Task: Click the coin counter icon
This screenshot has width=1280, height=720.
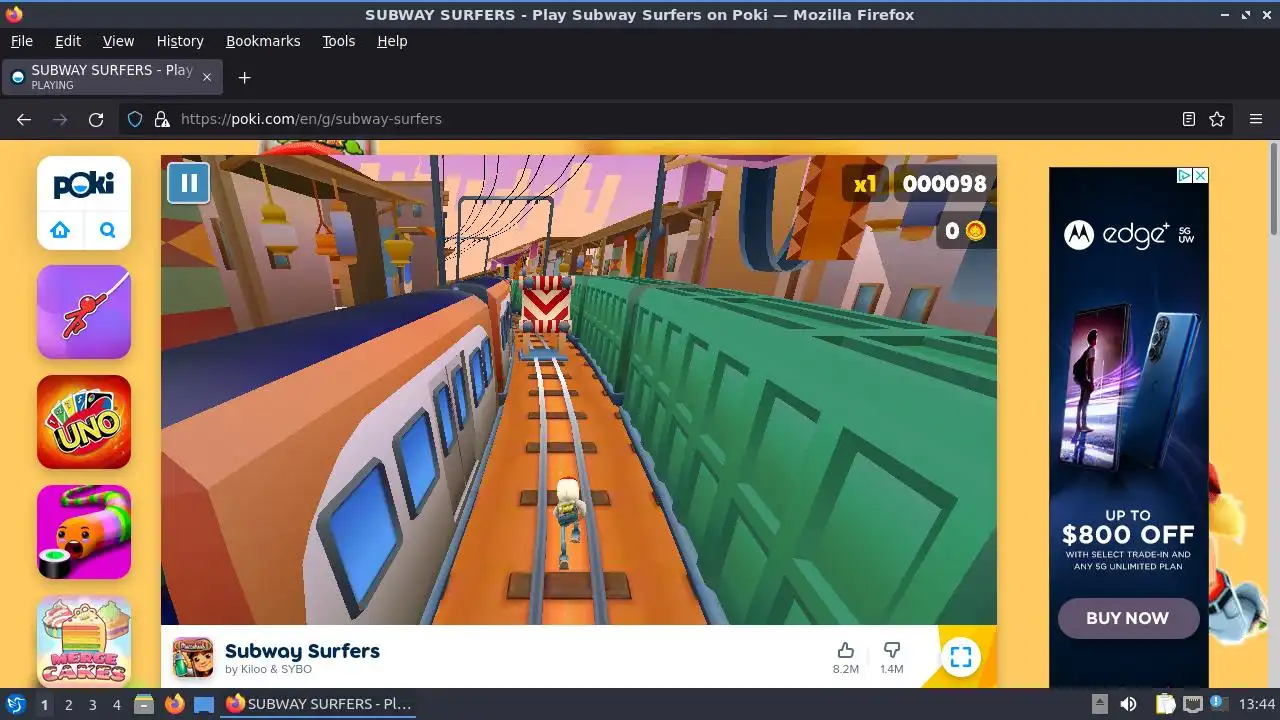Action: pyautogui.click(x=975, y=231)
